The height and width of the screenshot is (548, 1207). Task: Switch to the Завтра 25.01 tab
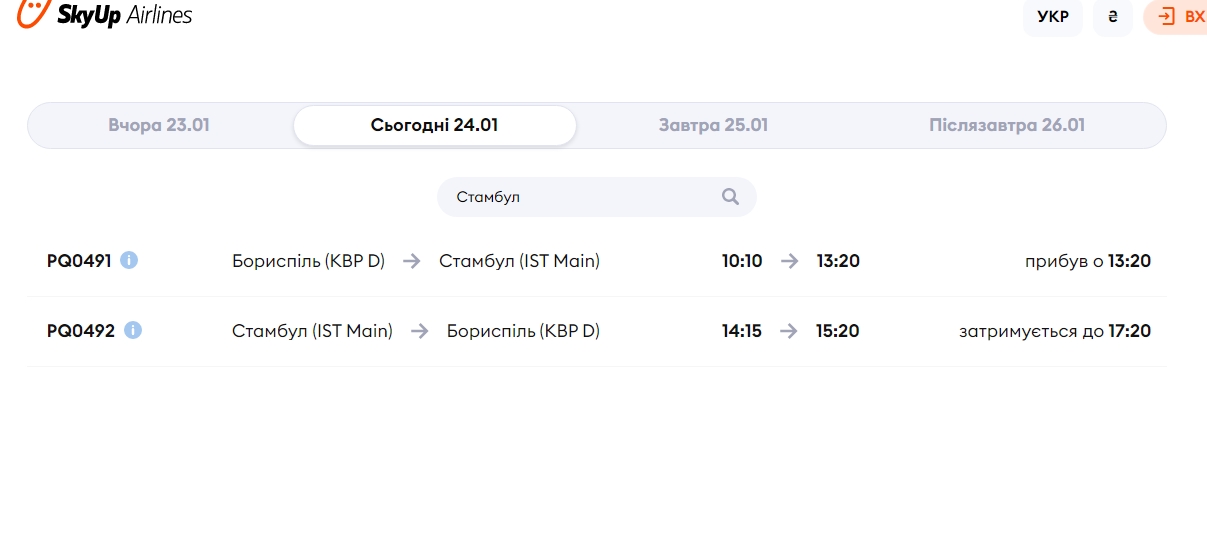(713, 126)
